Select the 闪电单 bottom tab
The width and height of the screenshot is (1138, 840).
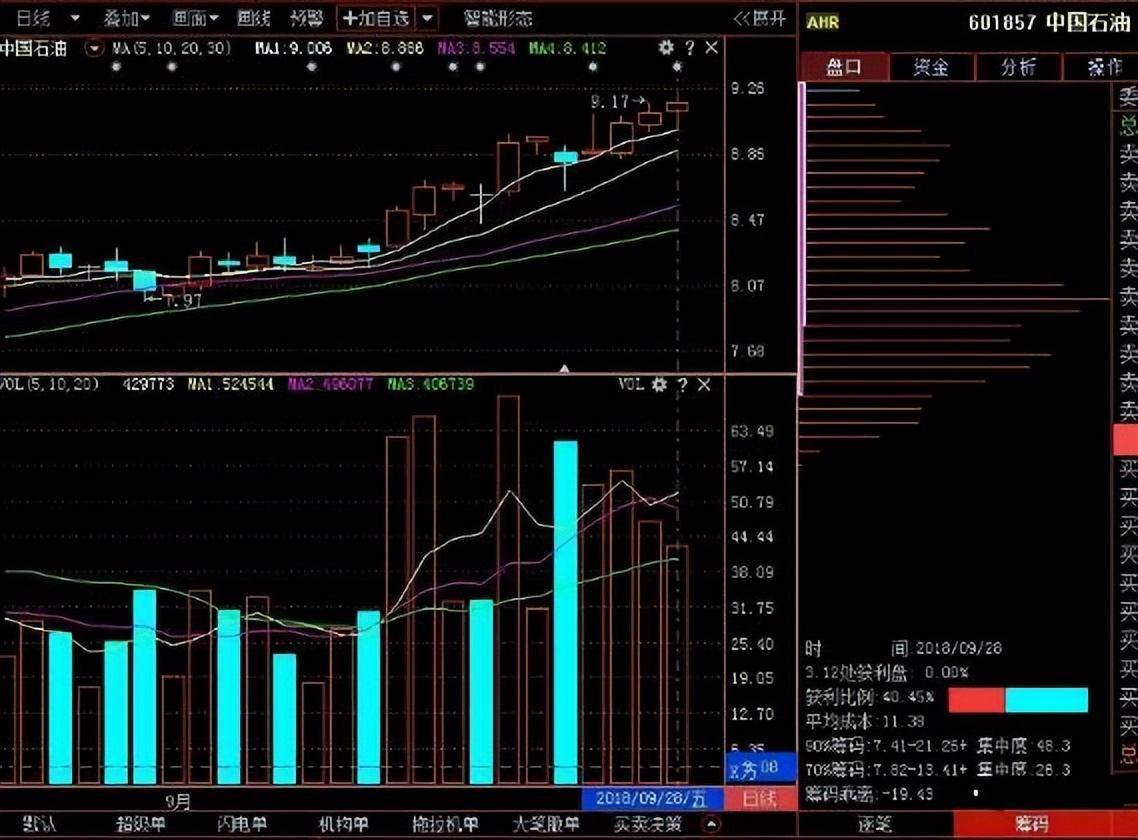[242, 824]
